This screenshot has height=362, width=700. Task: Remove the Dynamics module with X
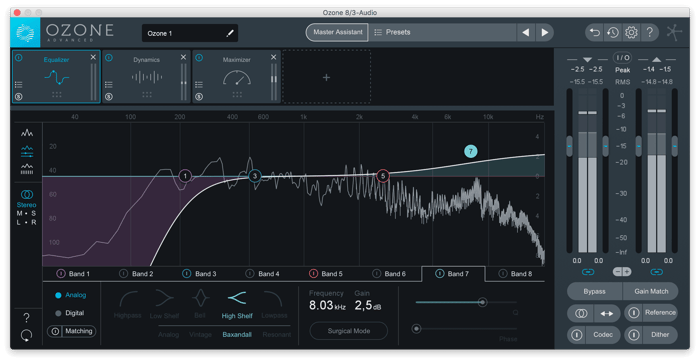(x=183, y=57)
